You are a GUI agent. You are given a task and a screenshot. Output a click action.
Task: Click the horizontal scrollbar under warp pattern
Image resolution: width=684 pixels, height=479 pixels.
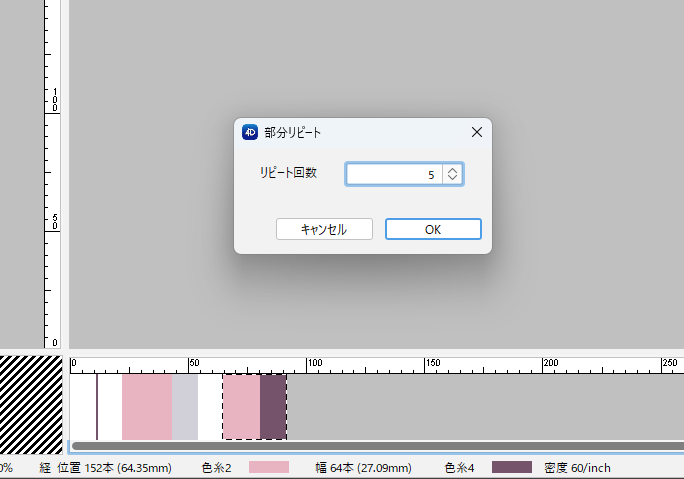[378, 446]
